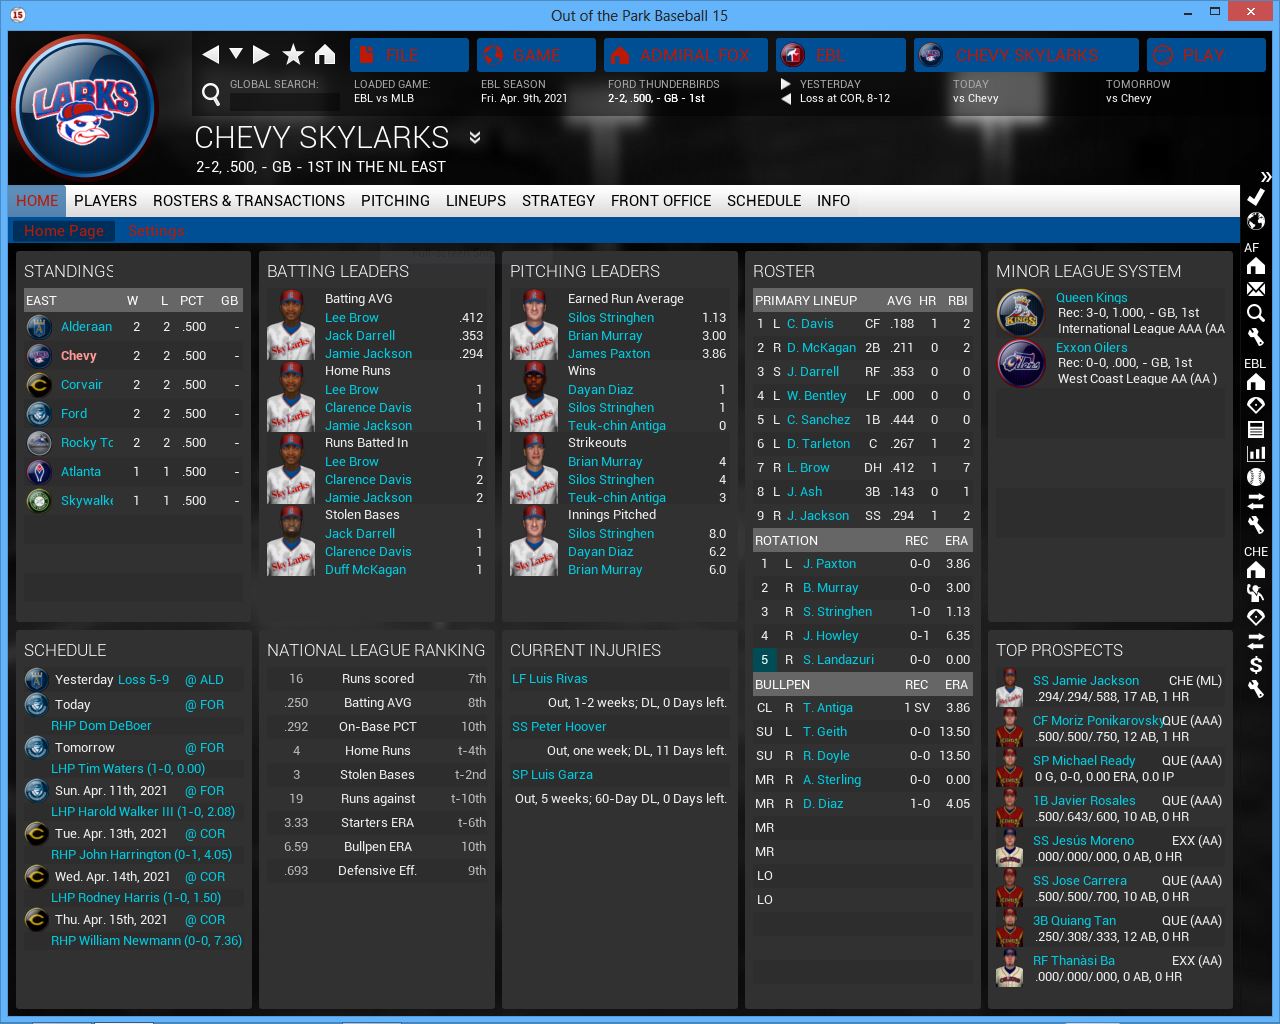
Task: Click the back navigation arrow
Action: pyautogui.click(x=210, y=55)
